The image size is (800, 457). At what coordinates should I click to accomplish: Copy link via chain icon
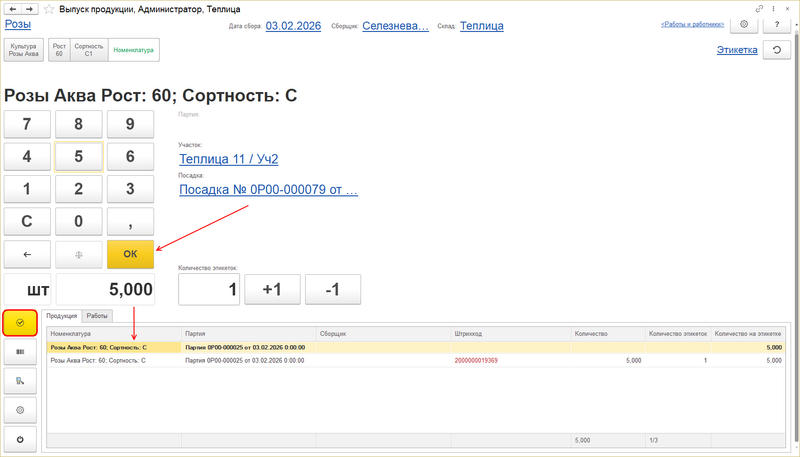pyautogui.click(x=759, y=9)
